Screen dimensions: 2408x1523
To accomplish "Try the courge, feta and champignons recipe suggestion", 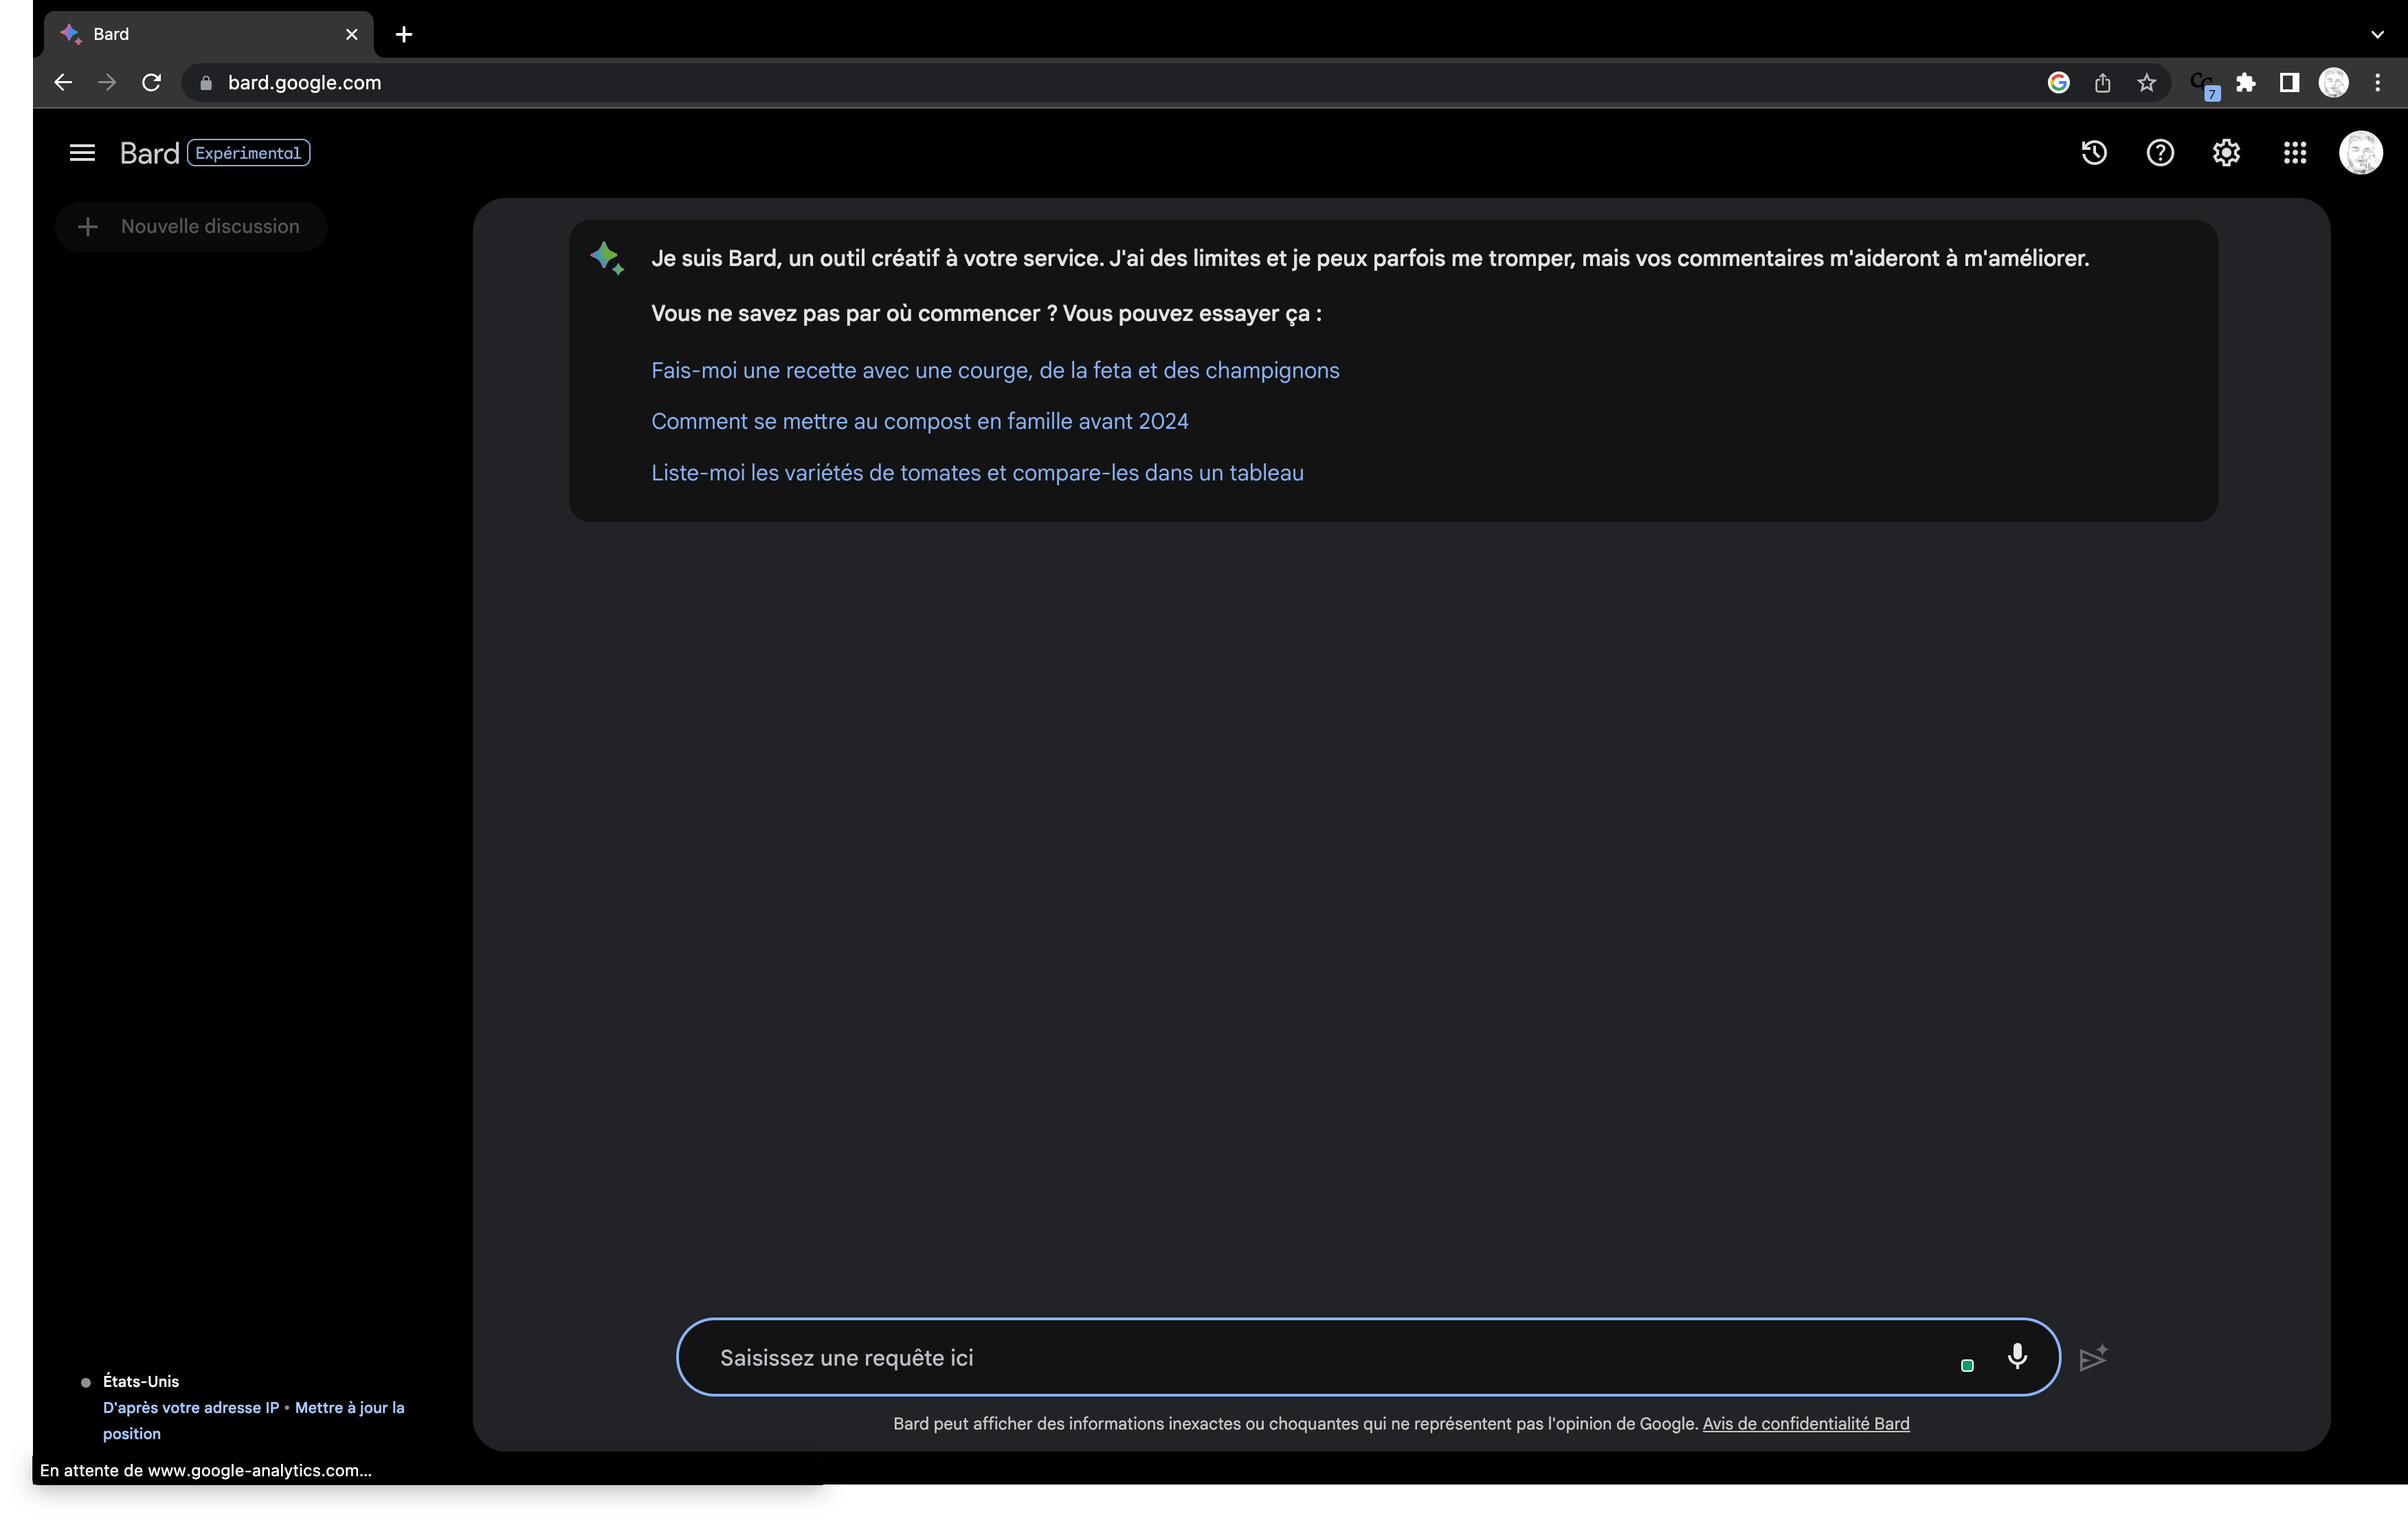I will (995, 370).
